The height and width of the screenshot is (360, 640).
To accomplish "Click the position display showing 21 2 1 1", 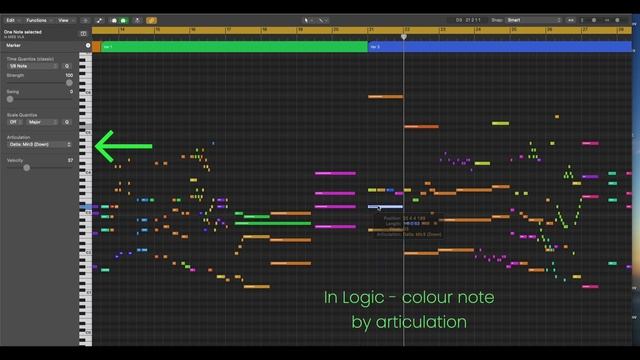I will tap(468, 20).
